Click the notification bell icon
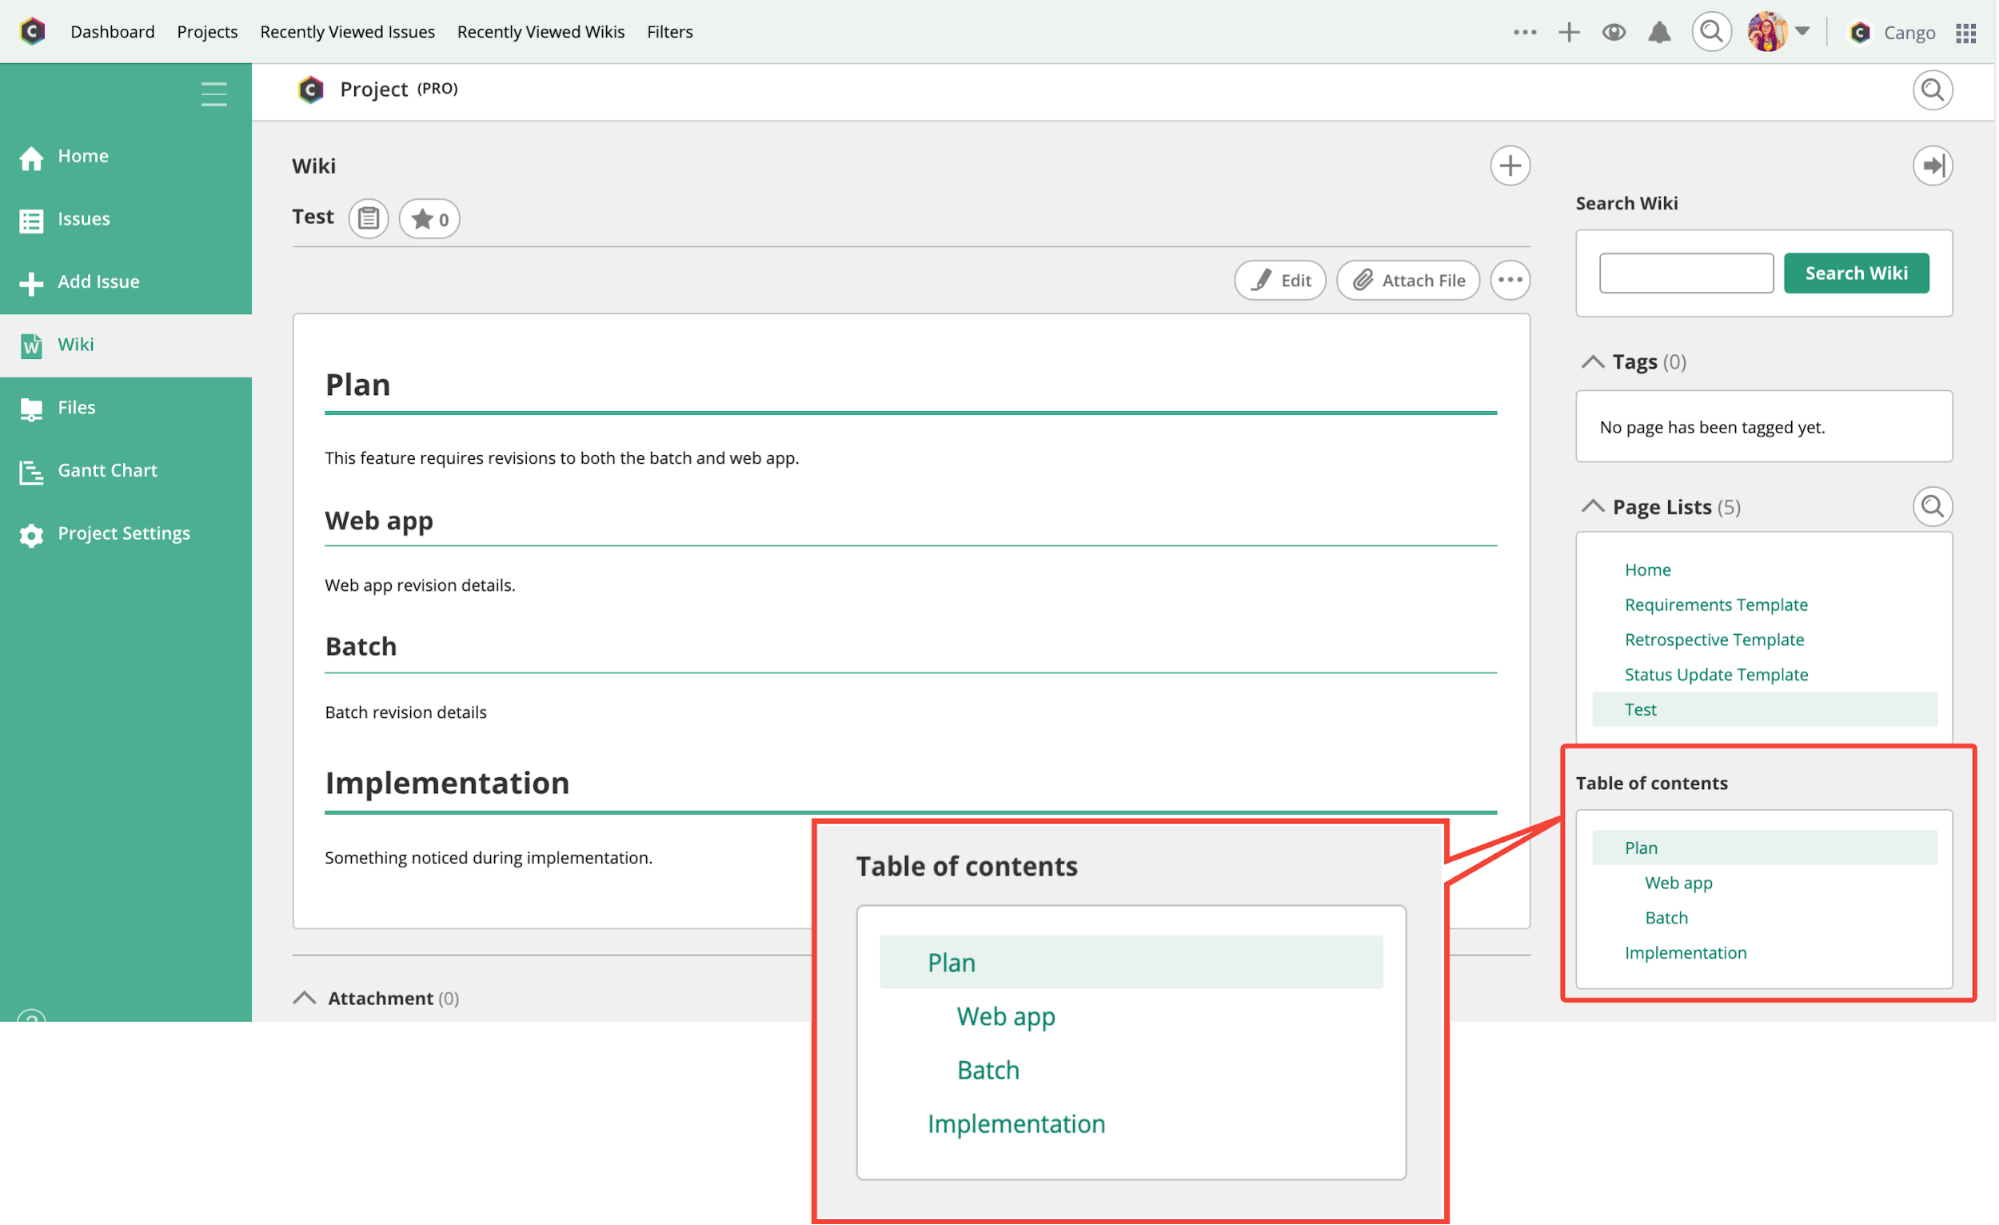The width and height of the screenshot is (1999, 1225). point(1659,32)
